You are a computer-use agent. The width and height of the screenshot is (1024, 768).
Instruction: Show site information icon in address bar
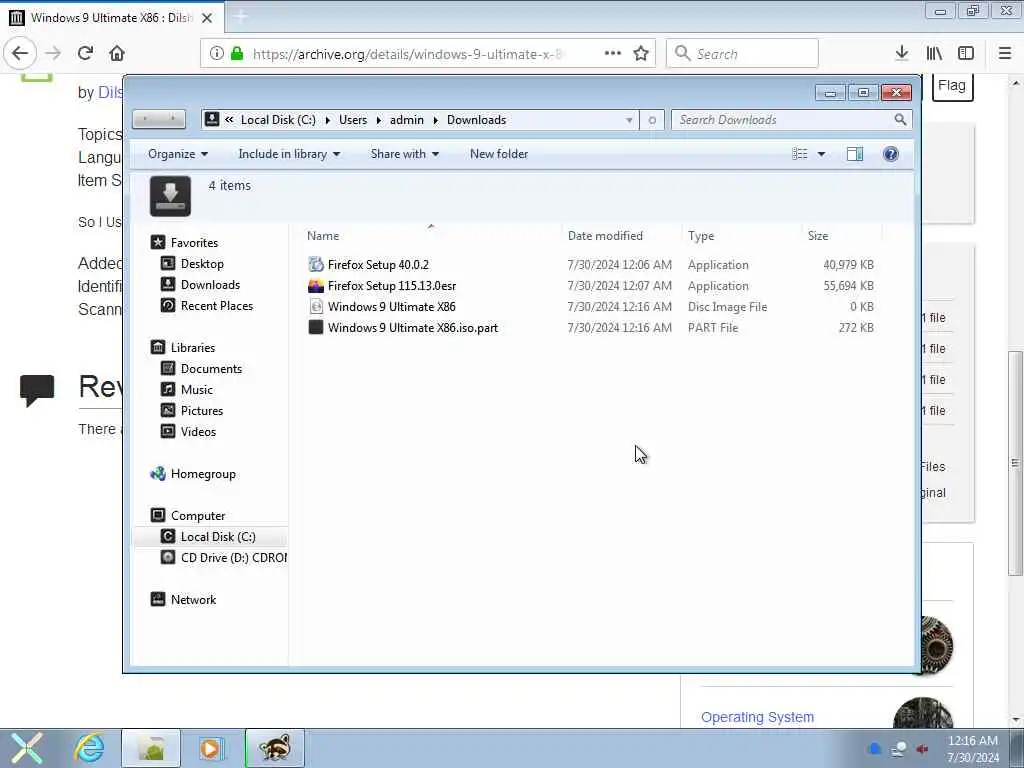[217, 54]
